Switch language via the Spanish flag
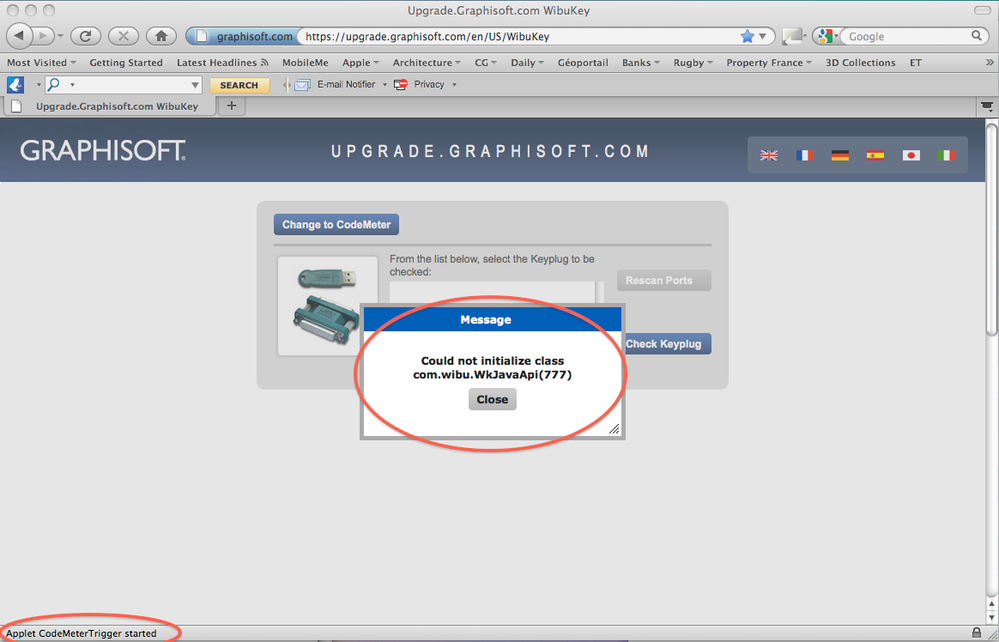The height and width of the screenshot is (642, 999). click(x=875, y=155)
